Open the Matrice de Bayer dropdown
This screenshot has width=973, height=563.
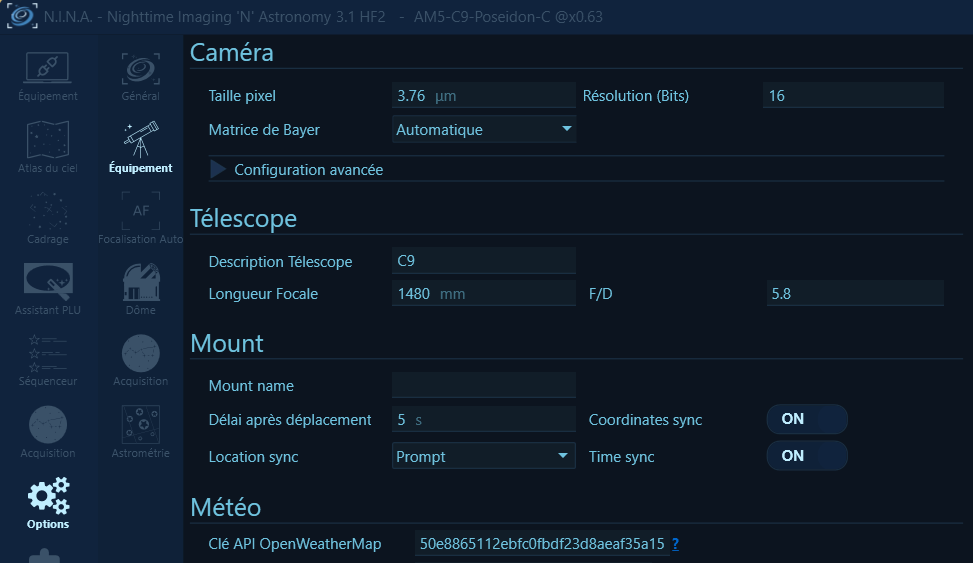click(x=484, y=129)
